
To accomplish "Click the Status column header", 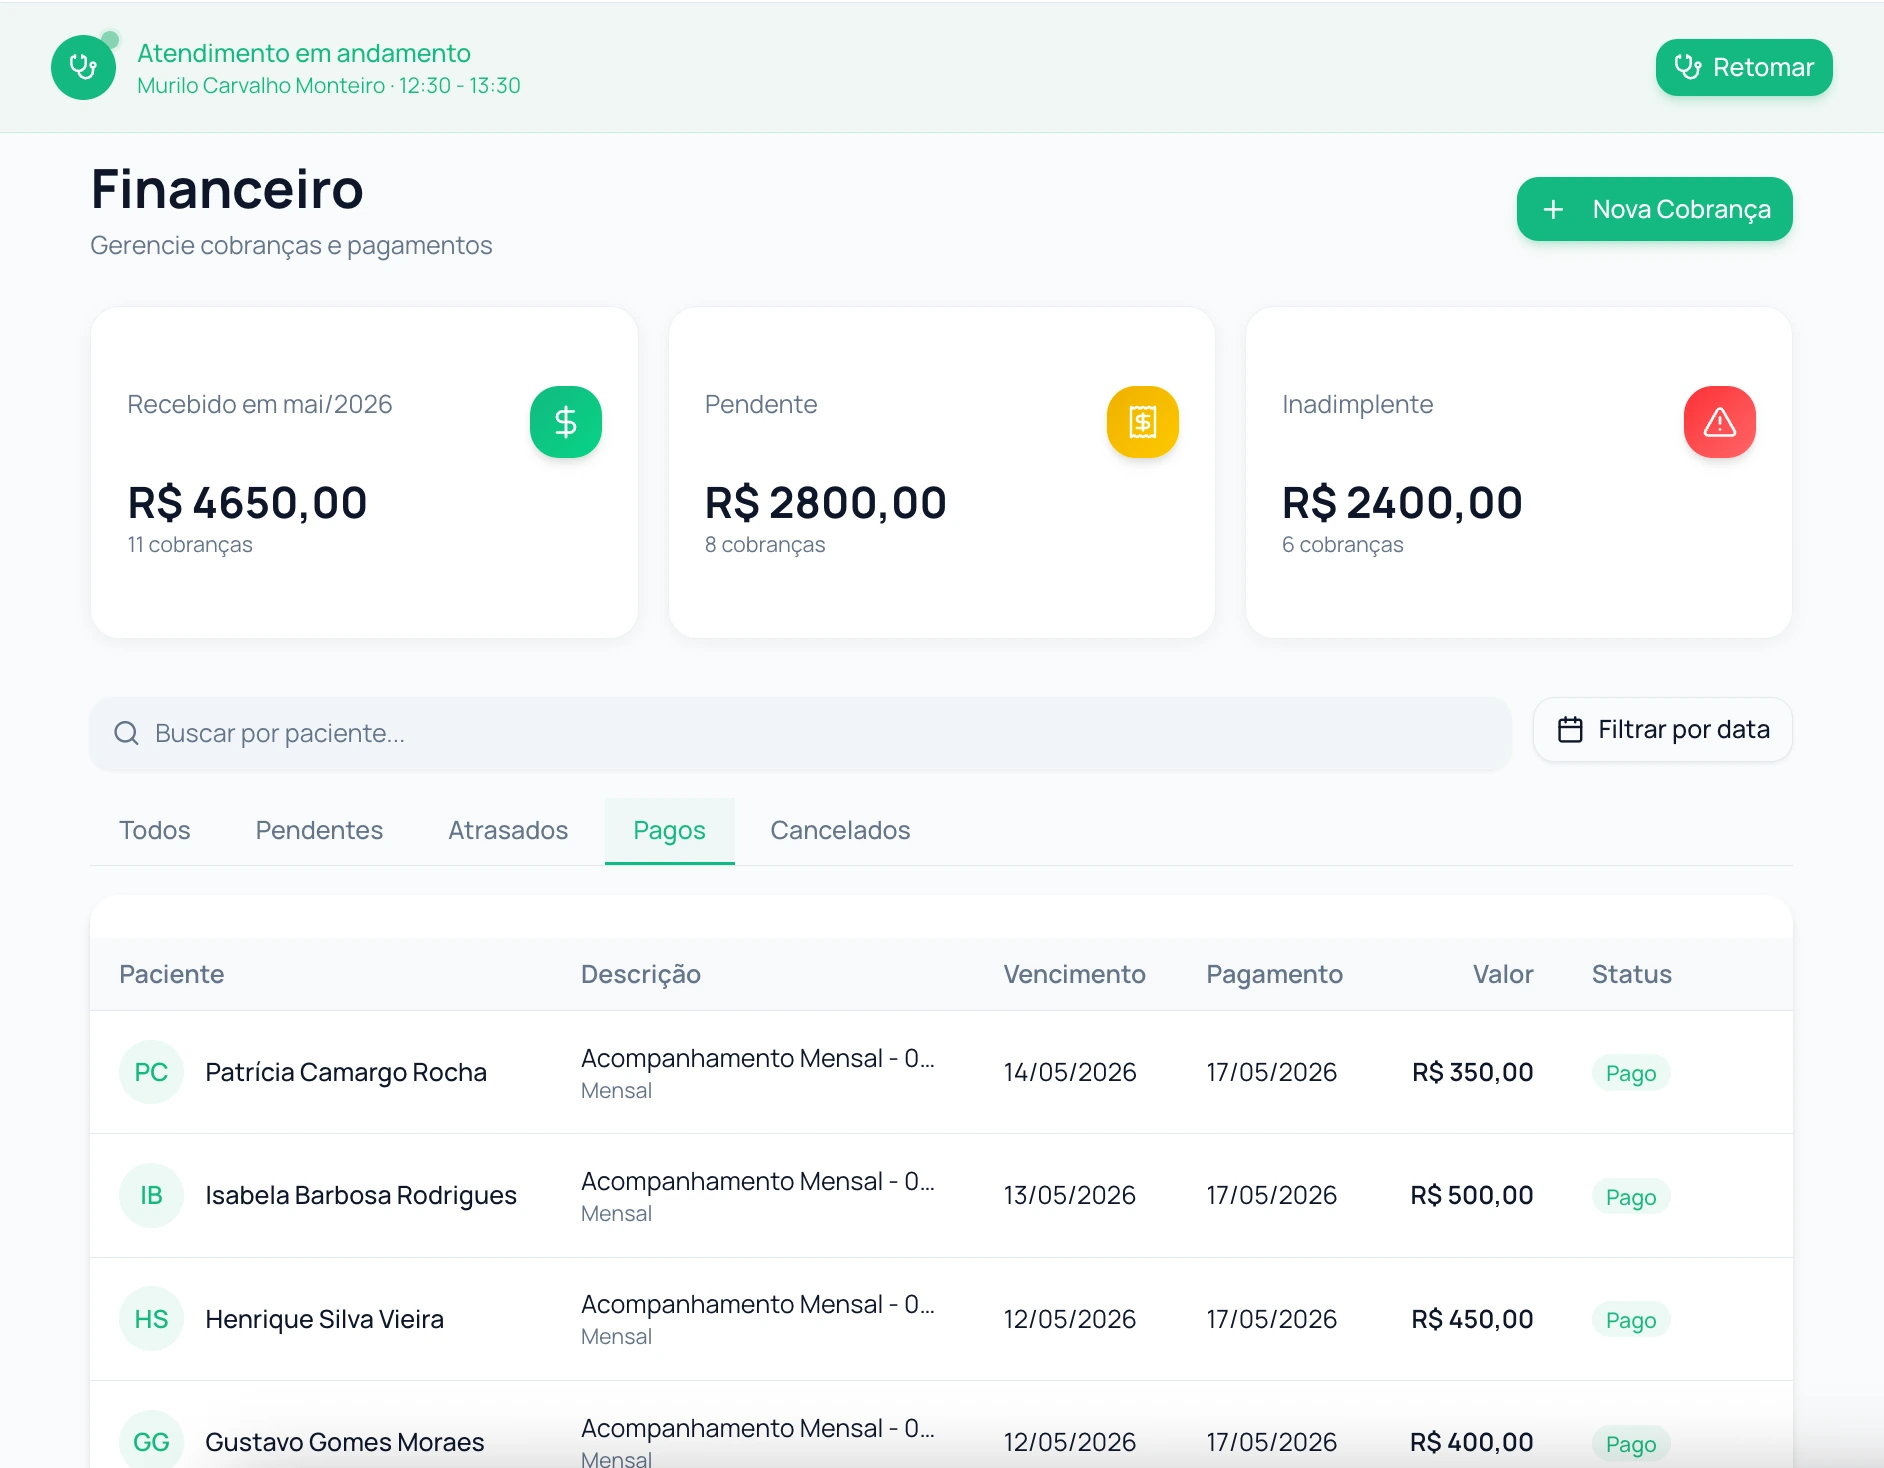I will tap(1631, 974).
